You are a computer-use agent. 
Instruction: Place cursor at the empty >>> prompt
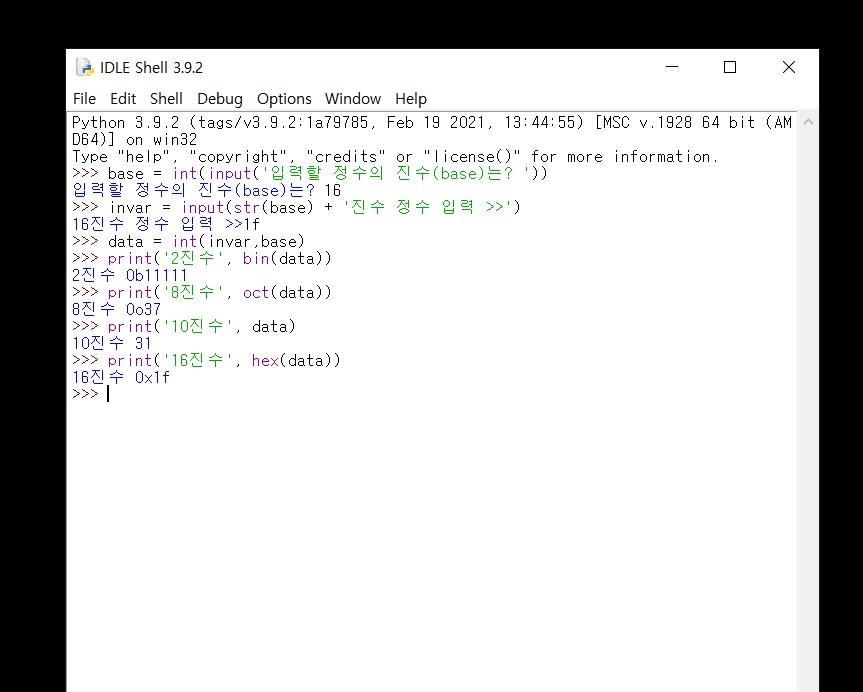click(108, 394)
